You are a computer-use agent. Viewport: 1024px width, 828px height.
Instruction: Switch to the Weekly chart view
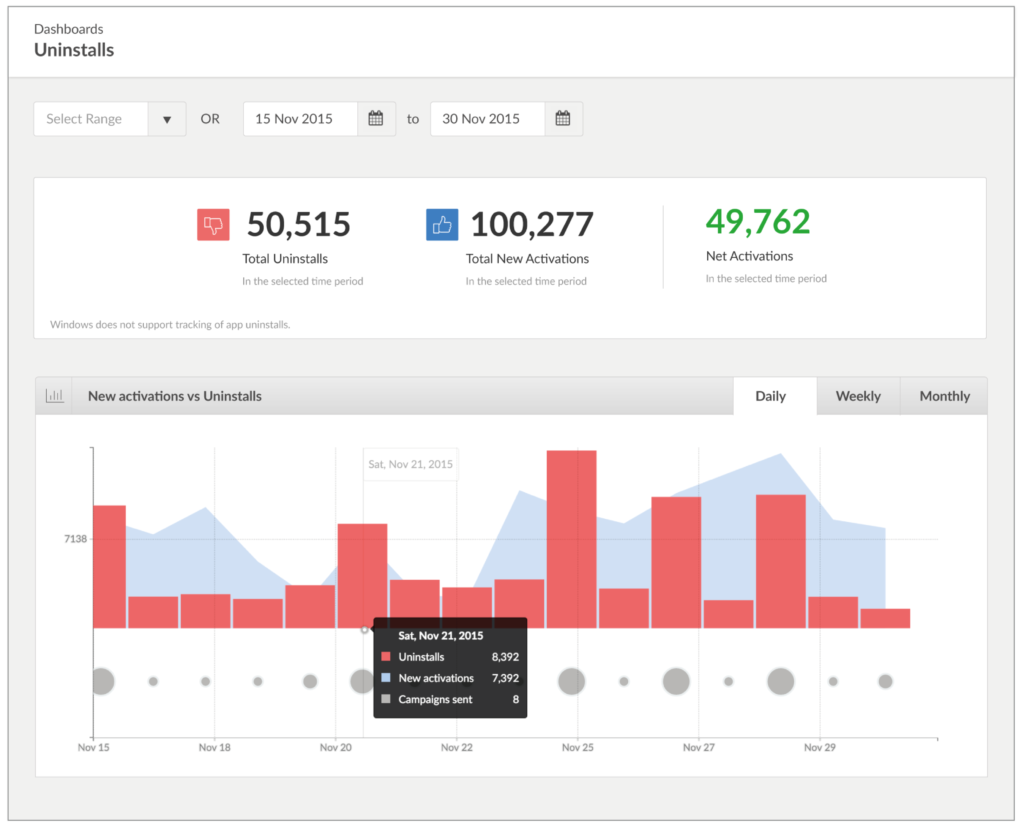858,396
